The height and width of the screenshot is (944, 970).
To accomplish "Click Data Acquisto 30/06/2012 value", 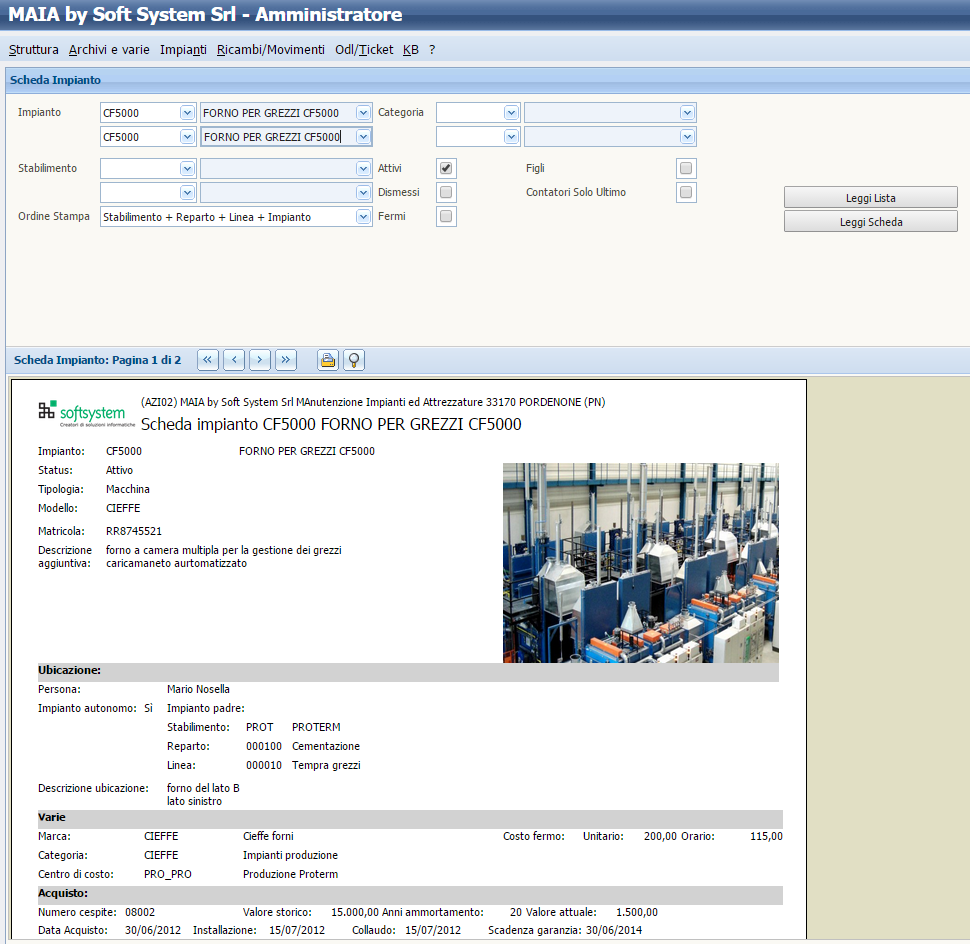I will tap(153, 930).
